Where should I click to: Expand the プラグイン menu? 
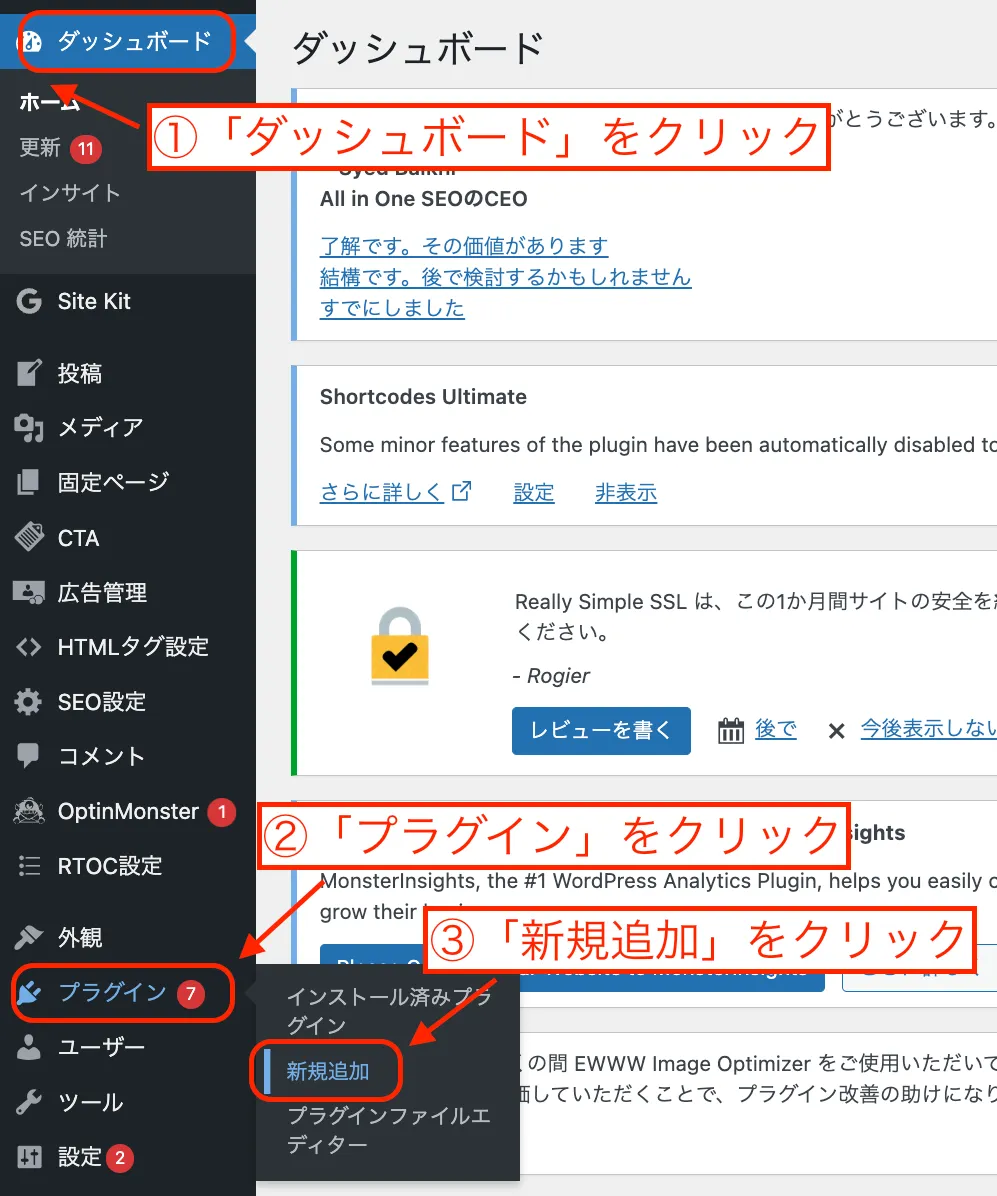click(x=112, y=992)
